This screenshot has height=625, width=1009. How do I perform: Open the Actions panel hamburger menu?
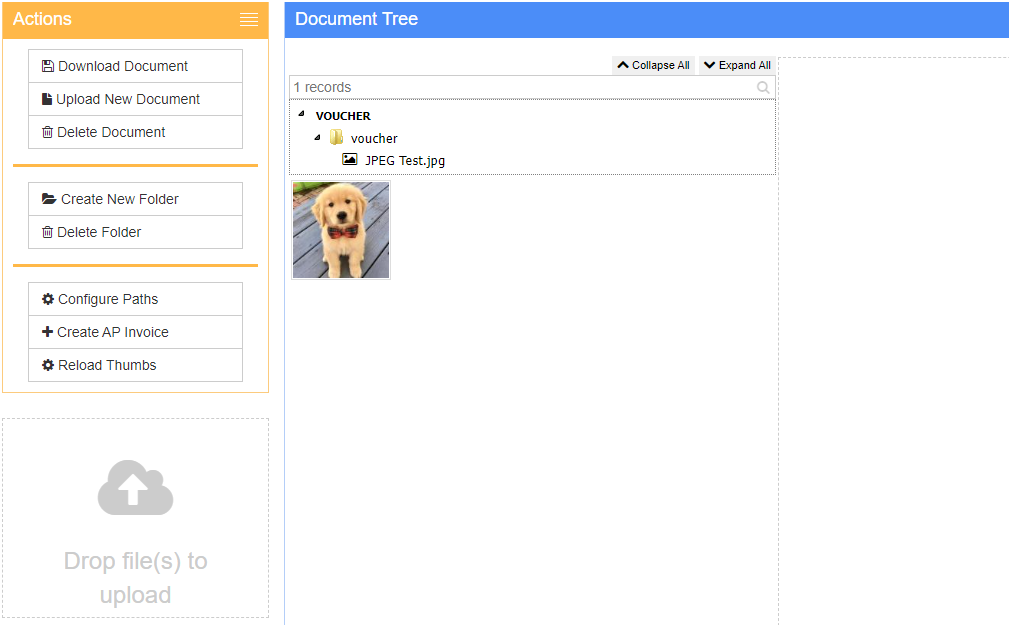249,19
